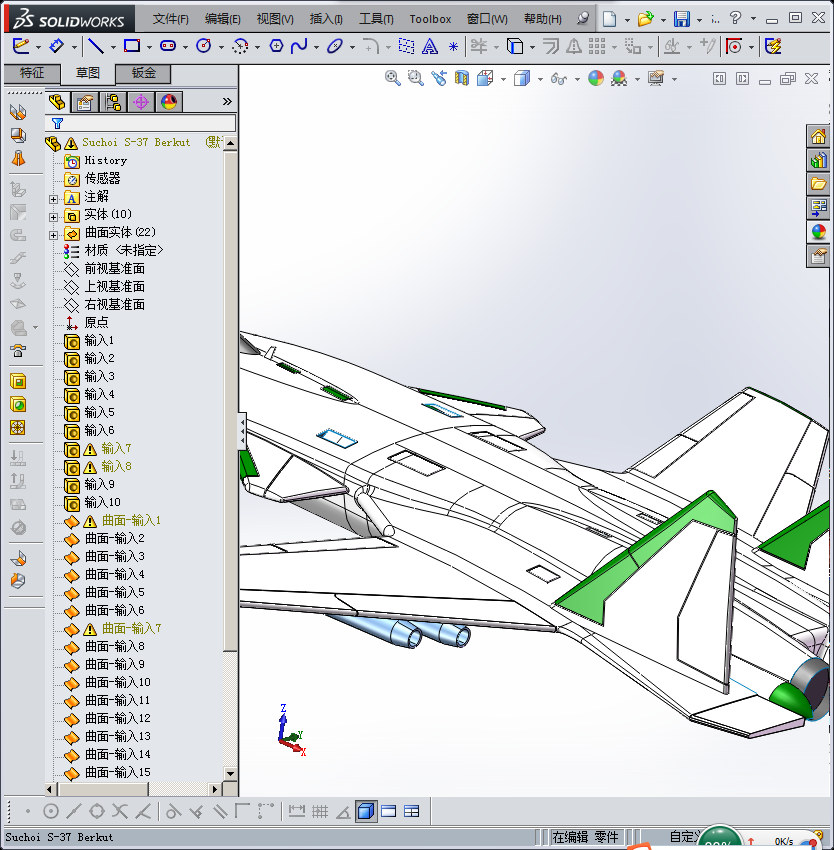Open Line tool dropdown arrow
The image size is (834, 850).
coord(113,48)
